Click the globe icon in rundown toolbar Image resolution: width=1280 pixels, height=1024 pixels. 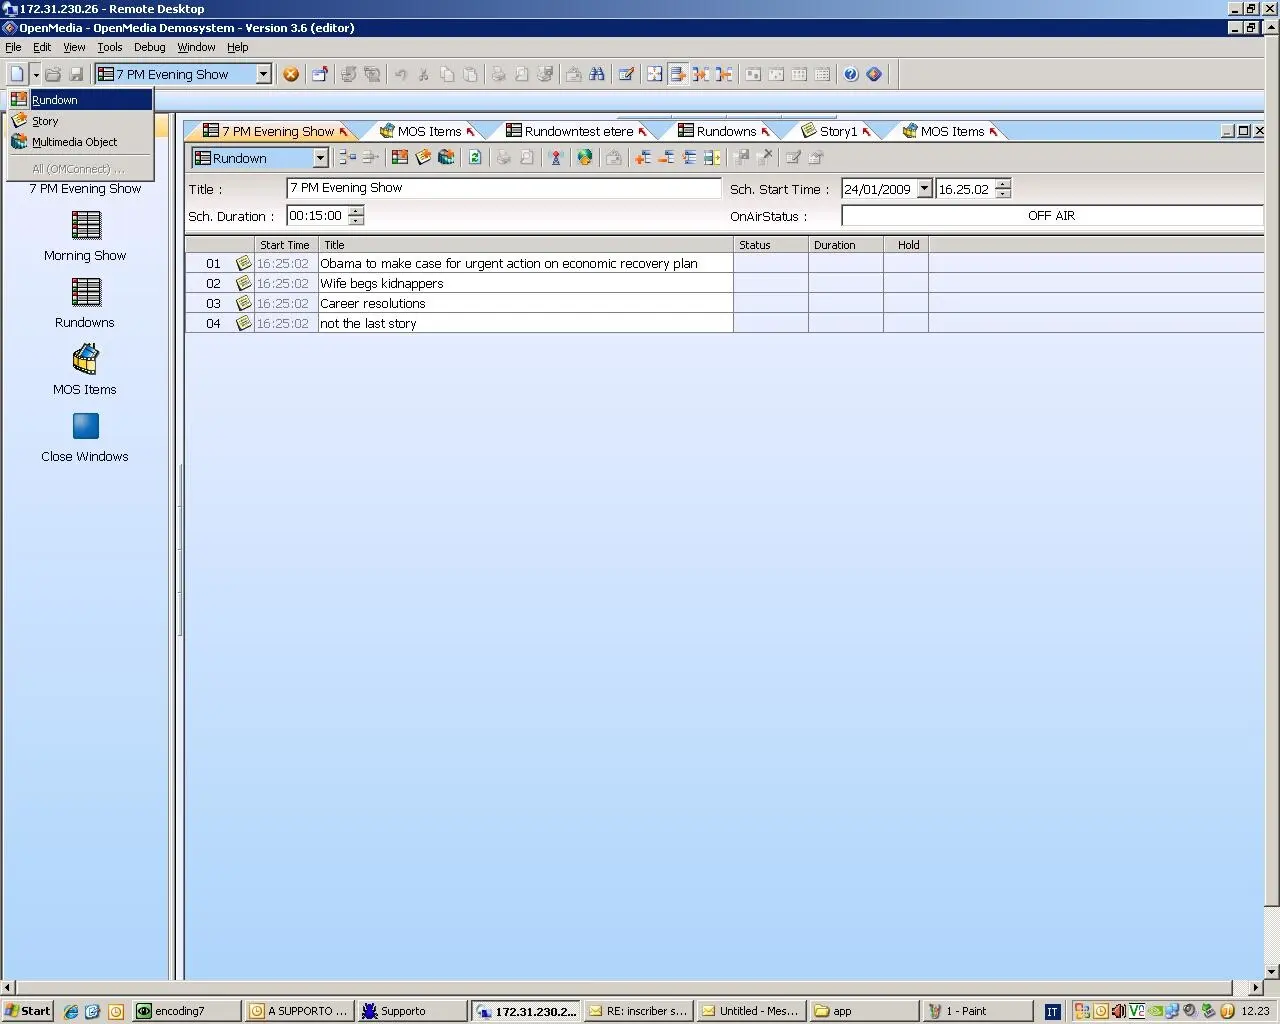[585, 158]
